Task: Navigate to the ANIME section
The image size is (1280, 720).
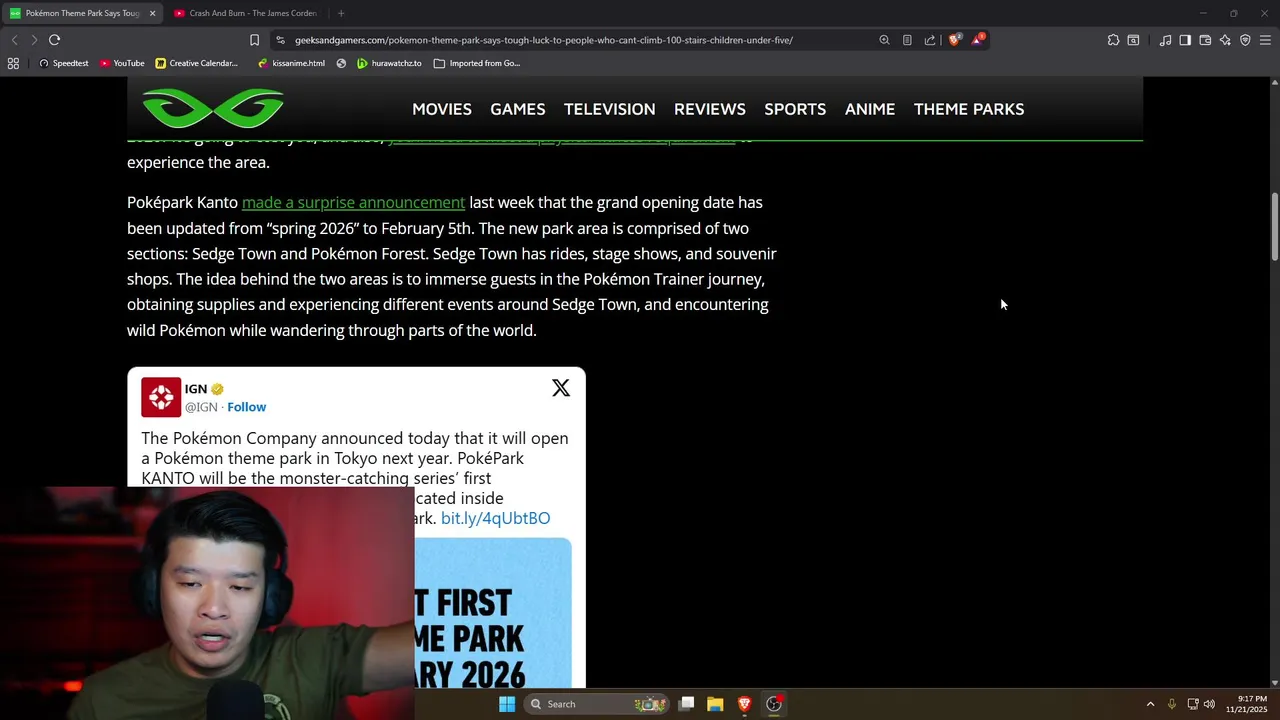Action: [x=870, y=109]
